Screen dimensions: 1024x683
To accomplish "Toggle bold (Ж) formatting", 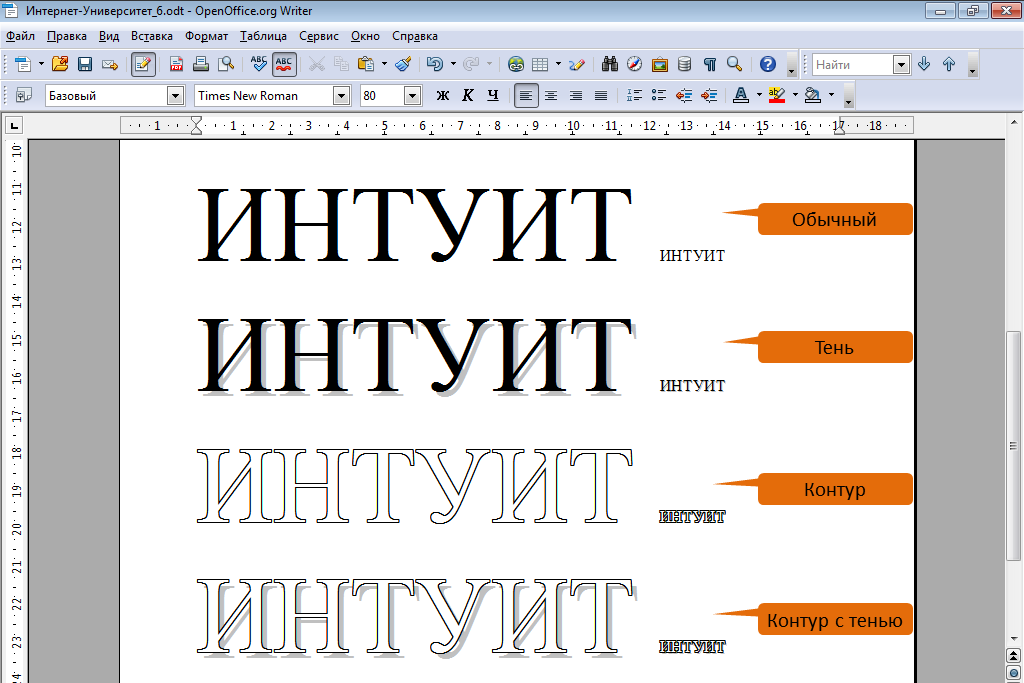I will [443, 95].
